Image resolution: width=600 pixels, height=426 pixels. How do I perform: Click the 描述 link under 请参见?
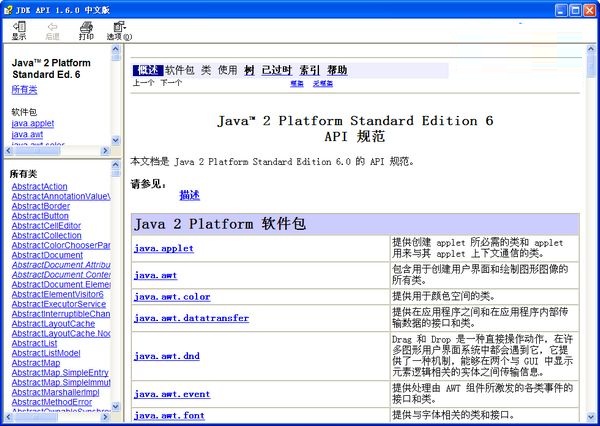189,195
